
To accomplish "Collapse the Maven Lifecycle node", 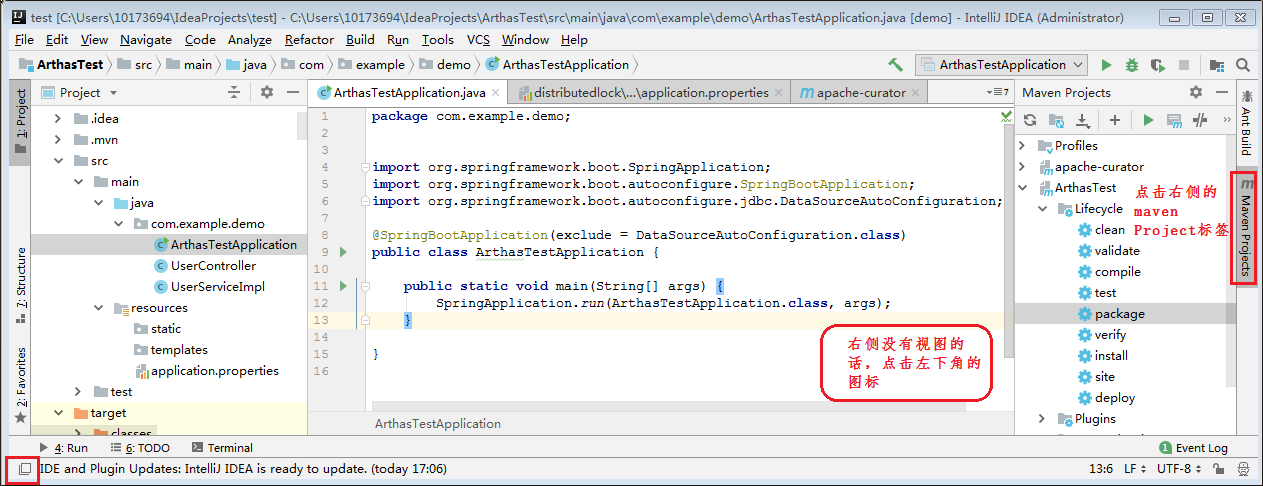I will 1041,209.
